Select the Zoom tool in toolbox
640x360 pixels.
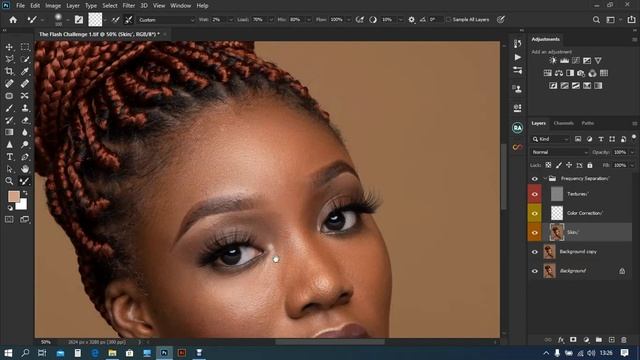[9, 181]
